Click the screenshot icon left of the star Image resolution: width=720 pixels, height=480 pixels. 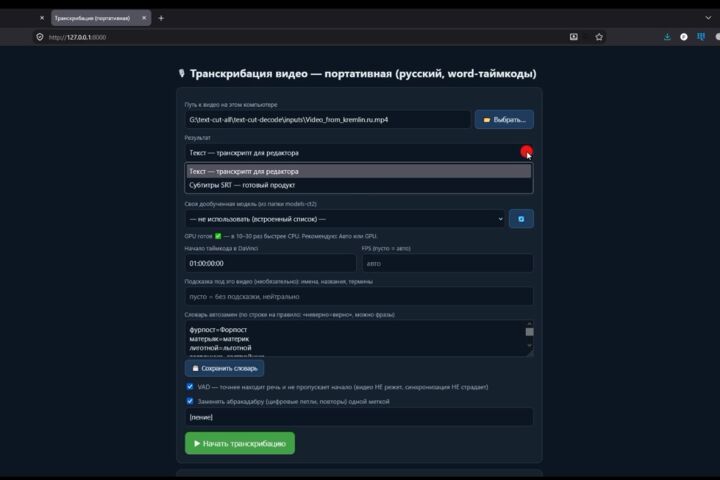coord(574,37)
